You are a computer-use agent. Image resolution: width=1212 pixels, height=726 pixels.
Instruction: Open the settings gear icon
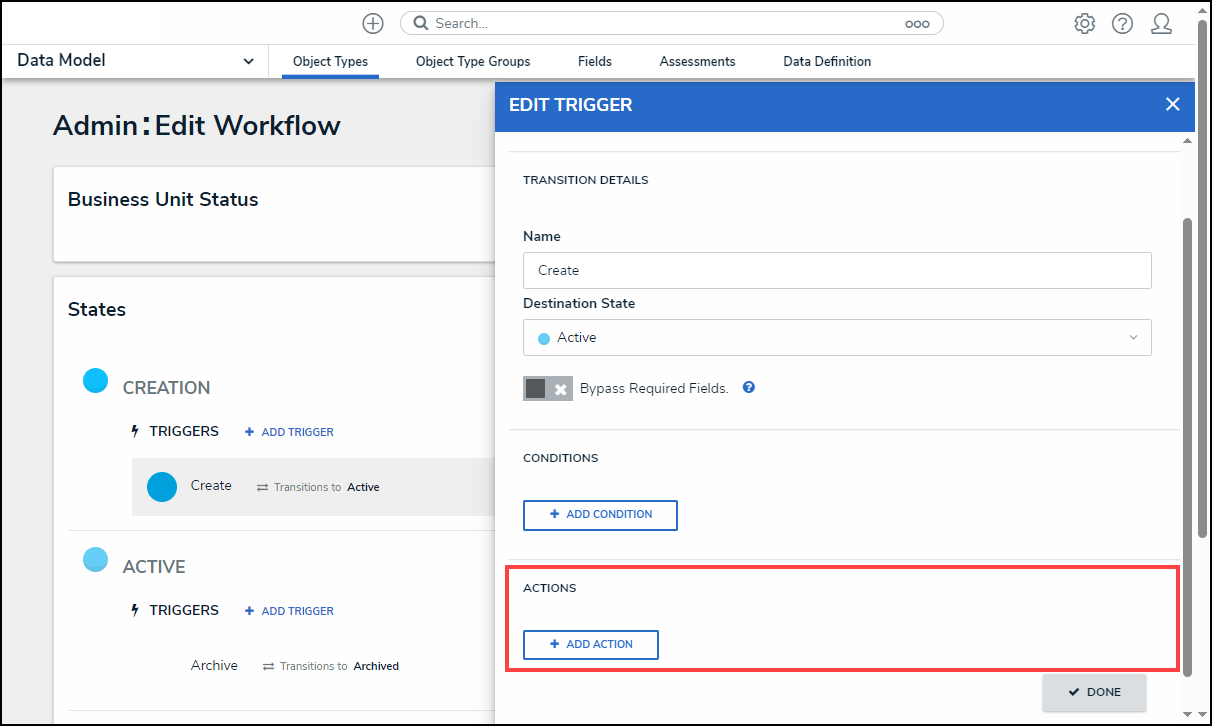(x=1084, y=23)
